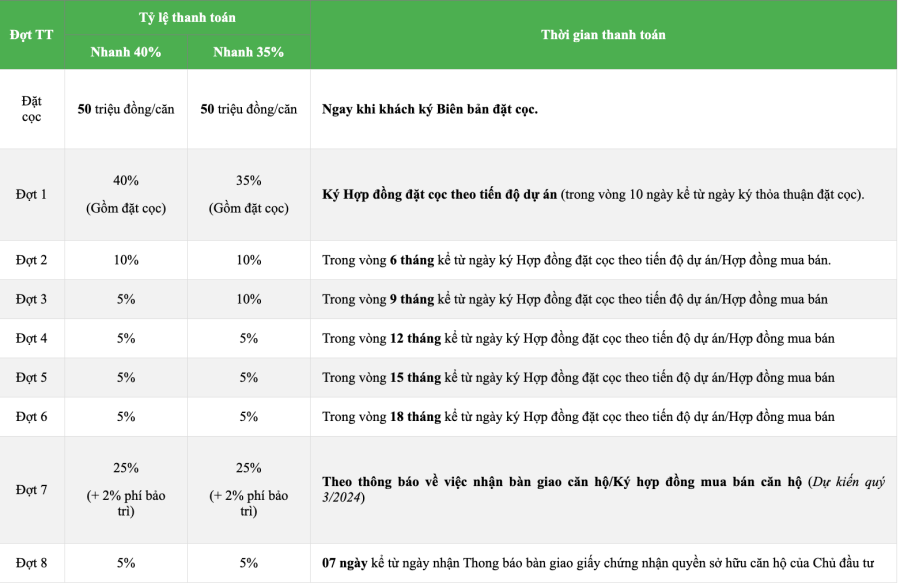Select the "Đợt 3" row label

[32, 299]
